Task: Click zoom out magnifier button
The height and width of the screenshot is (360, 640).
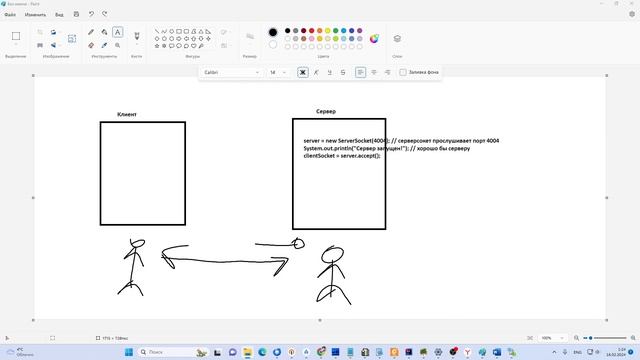Action: [x=576, y=338]
